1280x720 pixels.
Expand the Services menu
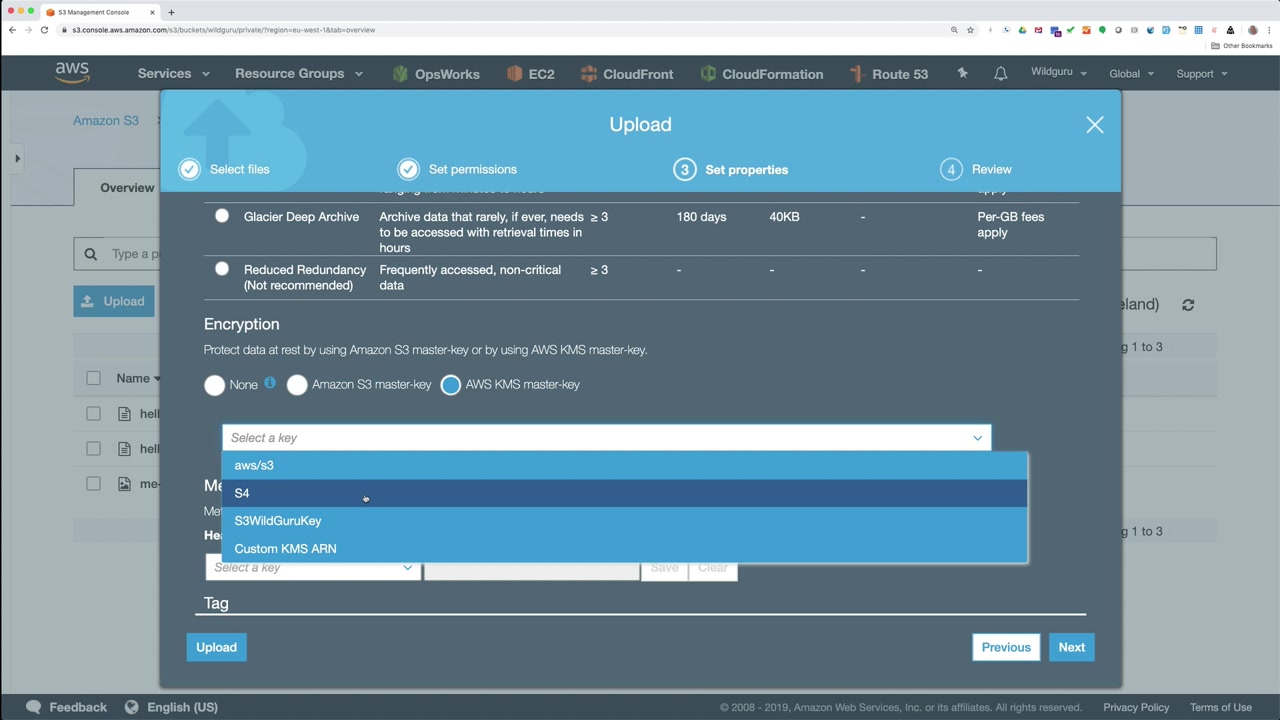coord(173,73)
